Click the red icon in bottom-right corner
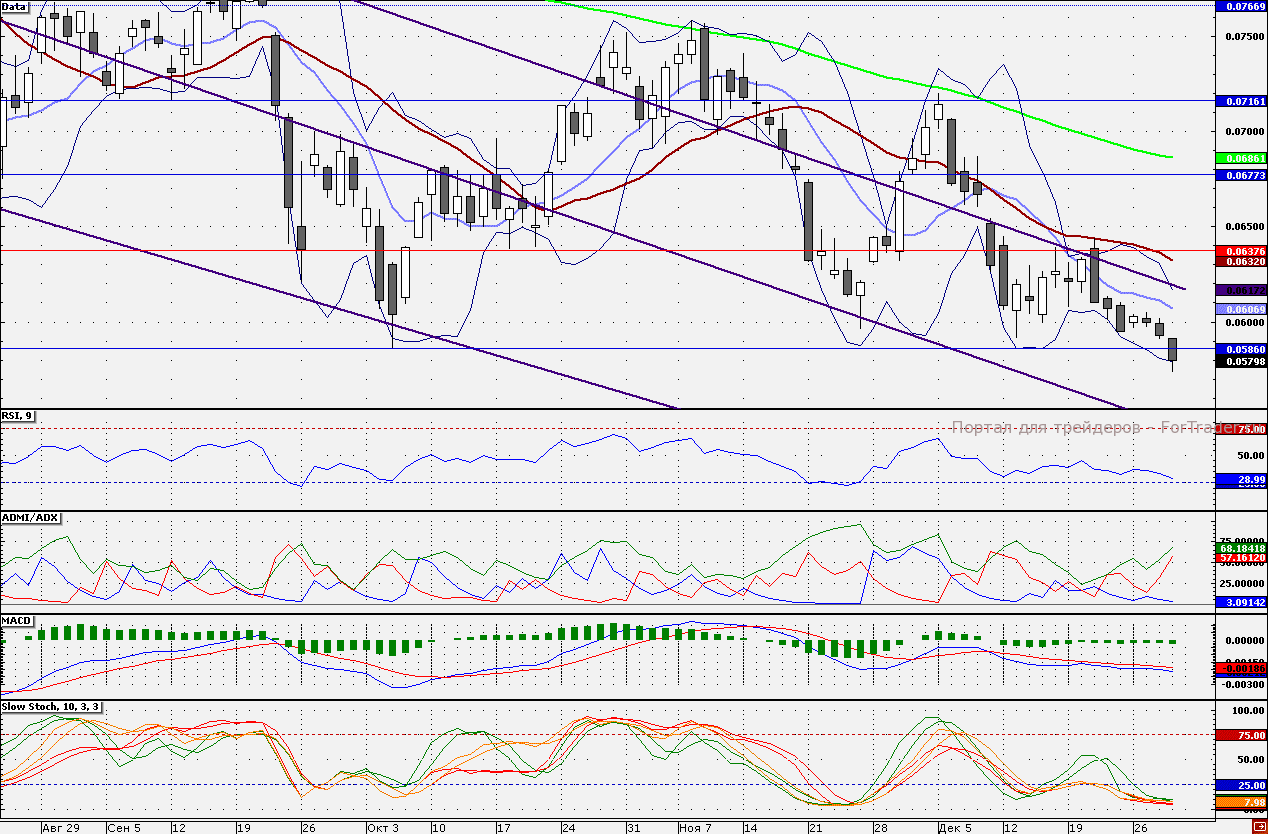The image size is (1268, 834). click(1258, 826)
